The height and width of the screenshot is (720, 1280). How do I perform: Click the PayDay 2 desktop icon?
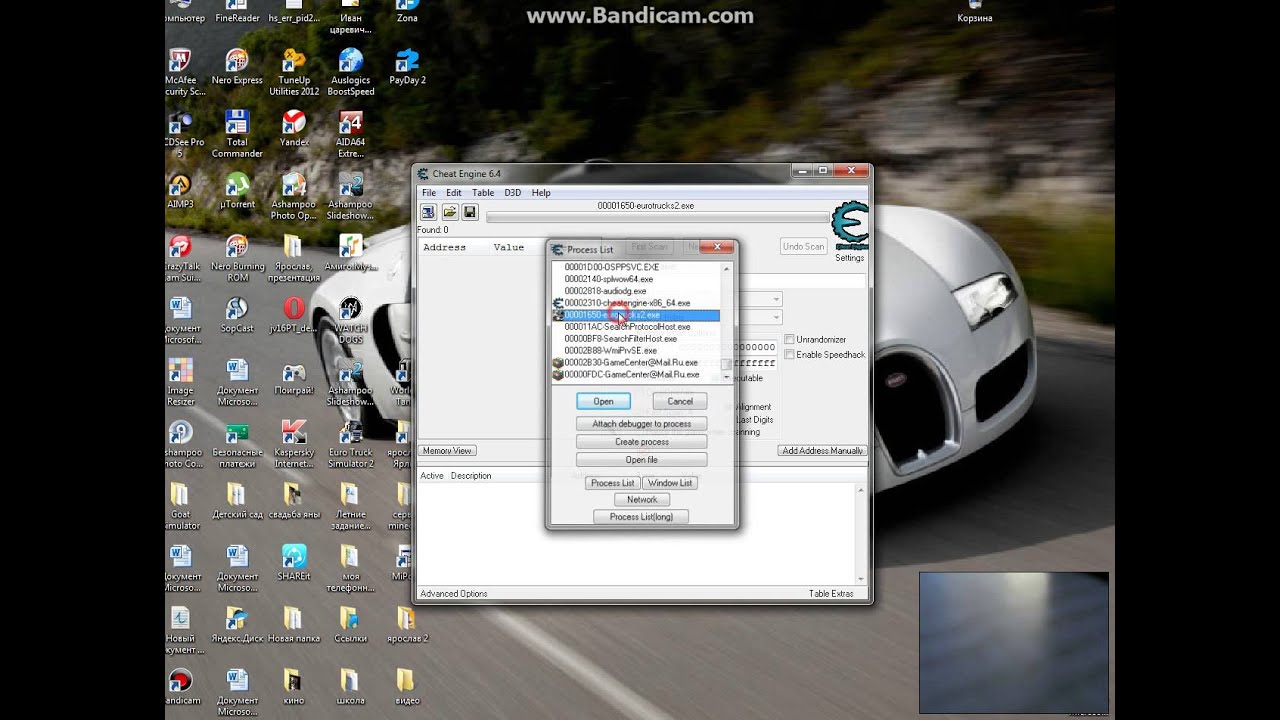pos(407,68)
